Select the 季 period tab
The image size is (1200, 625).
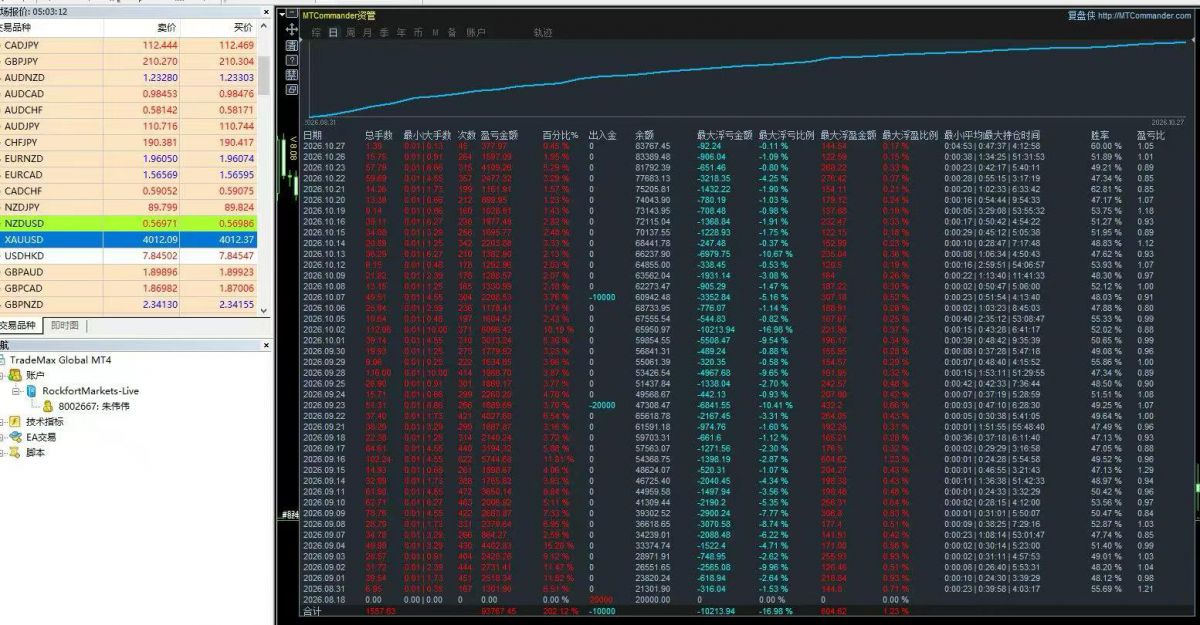click(384, 33)
